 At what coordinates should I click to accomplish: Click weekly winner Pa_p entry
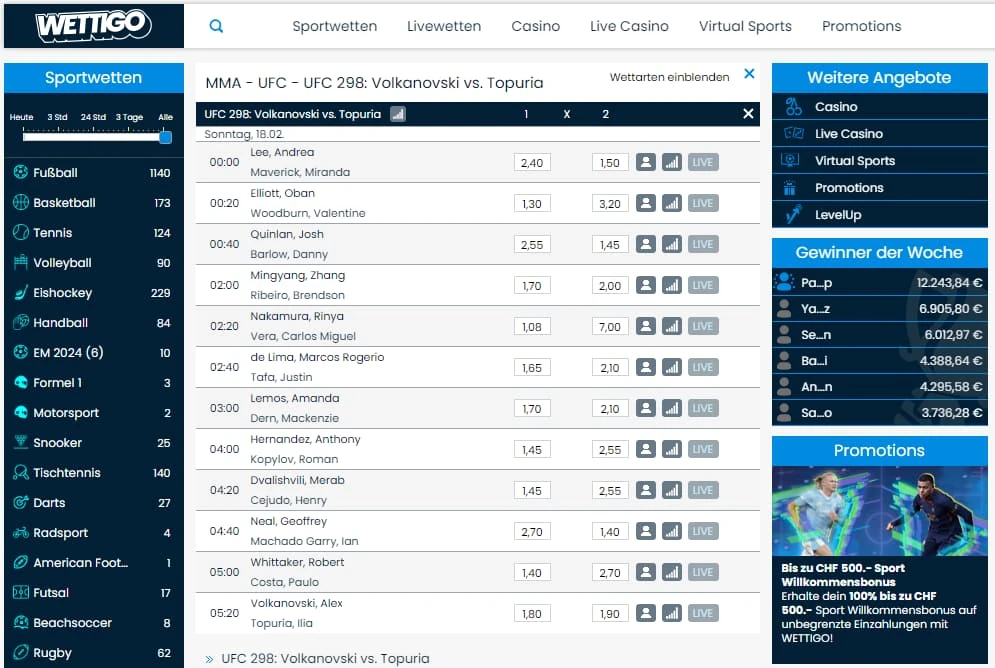pyautogui.click(x=880, y=282)
